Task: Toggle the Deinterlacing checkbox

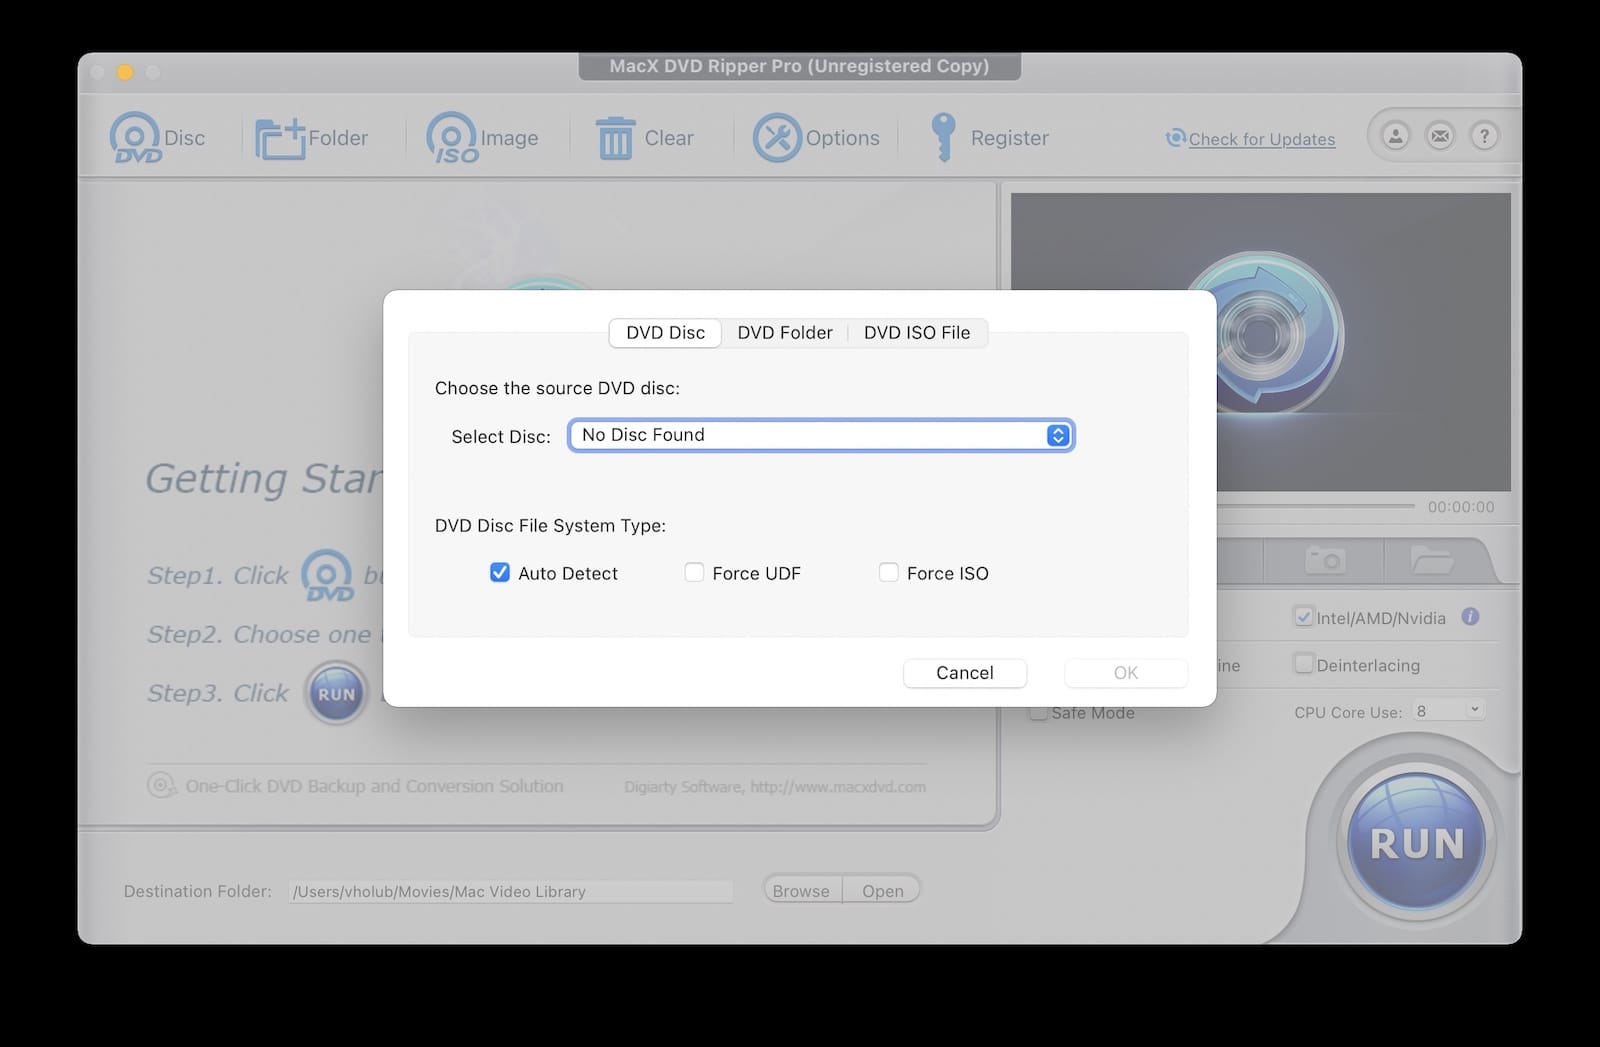Action: tap(1303, 664)
